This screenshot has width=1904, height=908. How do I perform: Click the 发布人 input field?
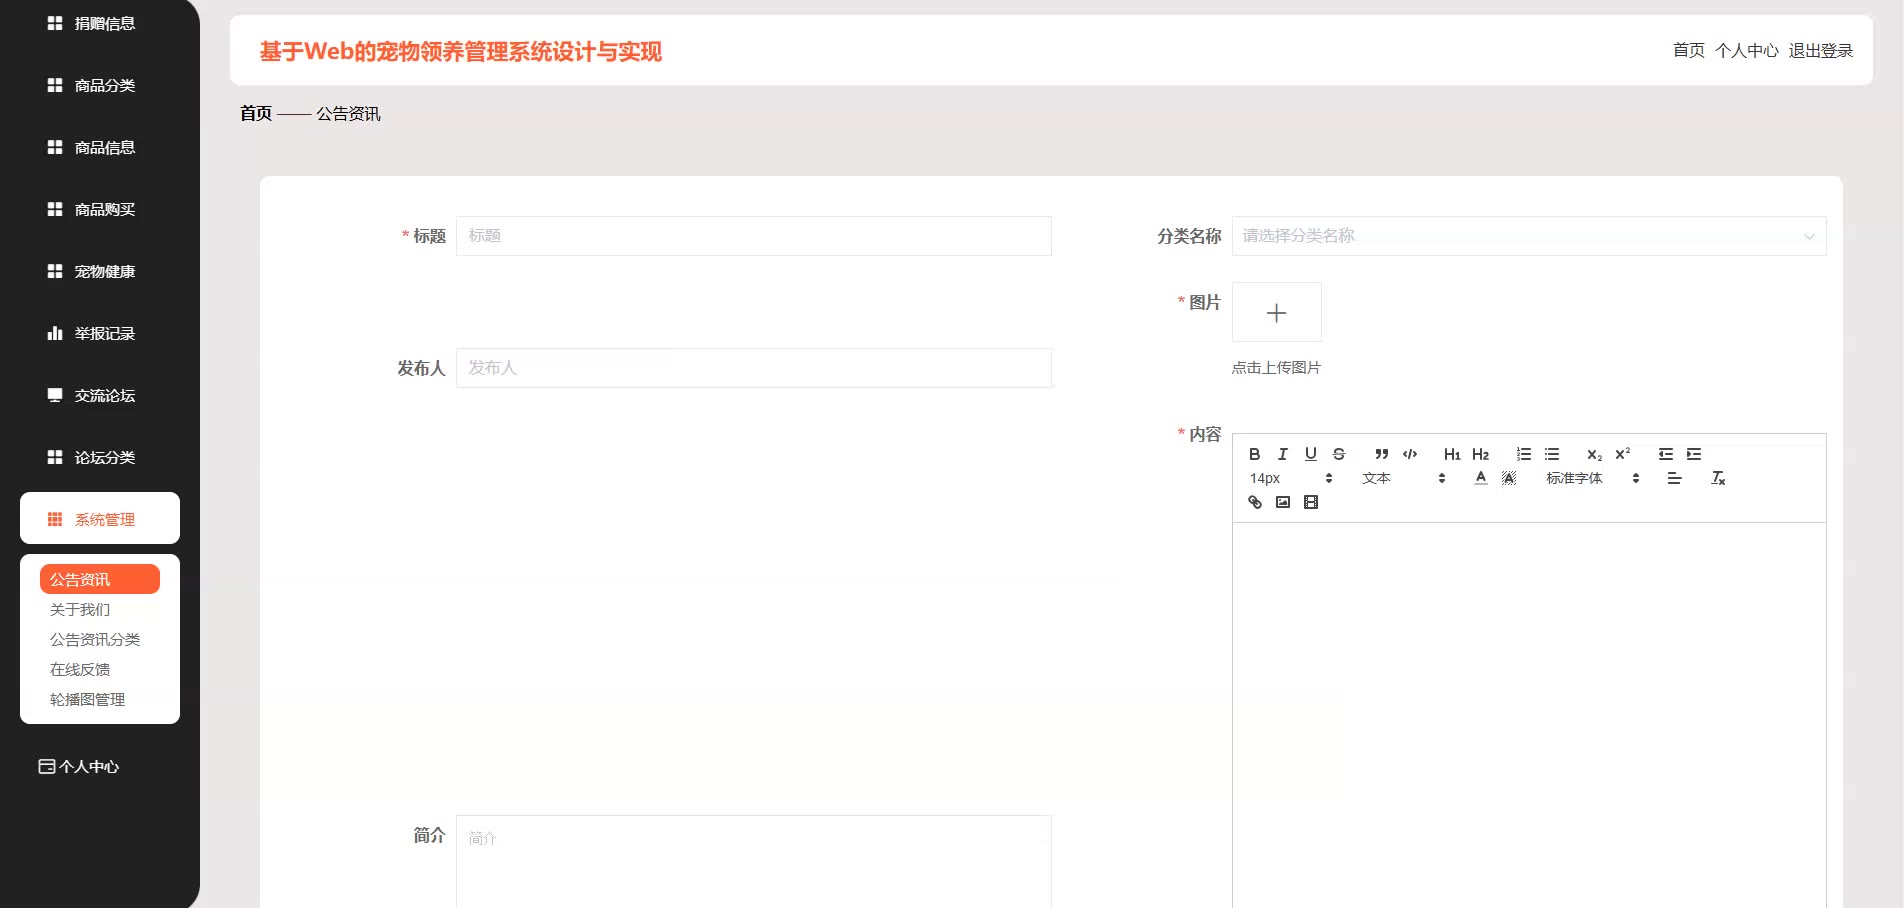pos(753,368)
